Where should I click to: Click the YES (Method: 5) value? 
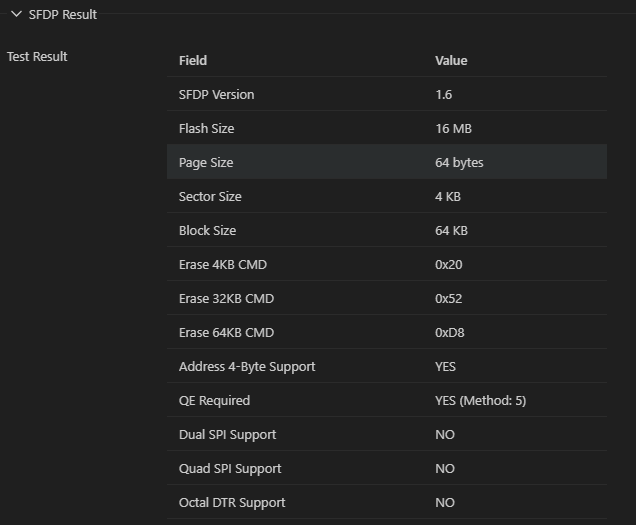pyautogui.click(x=480, y=400)
